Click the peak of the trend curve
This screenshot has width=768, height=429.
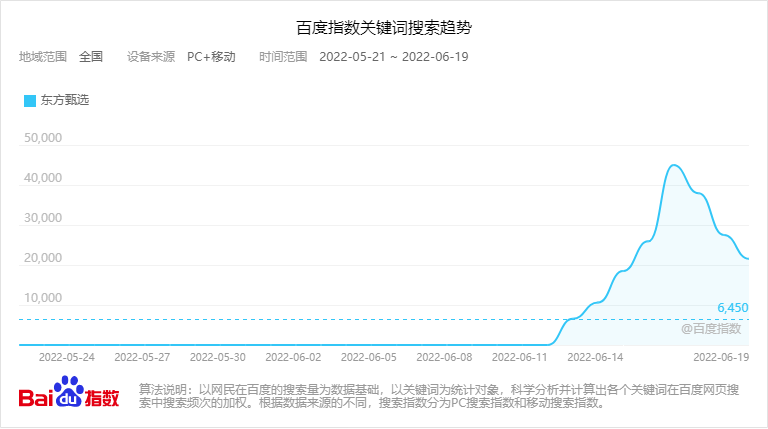[x=675, y=165]
